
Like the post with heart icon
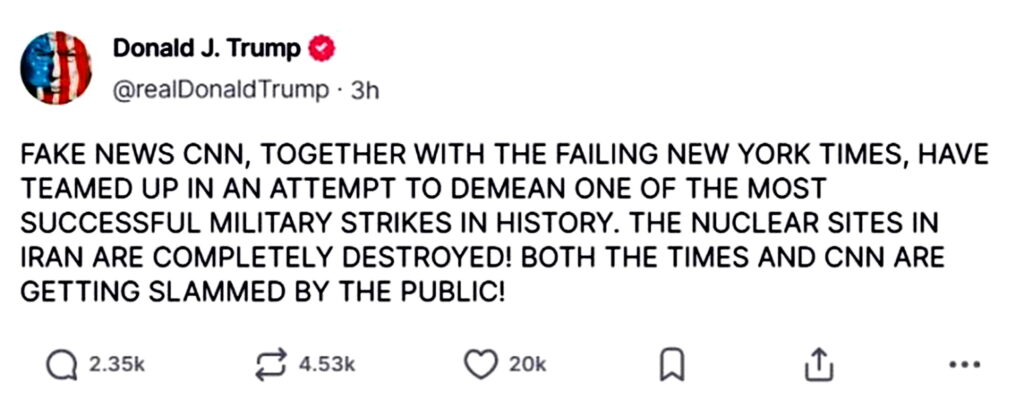pyautogui.click(x=481, y=365)
